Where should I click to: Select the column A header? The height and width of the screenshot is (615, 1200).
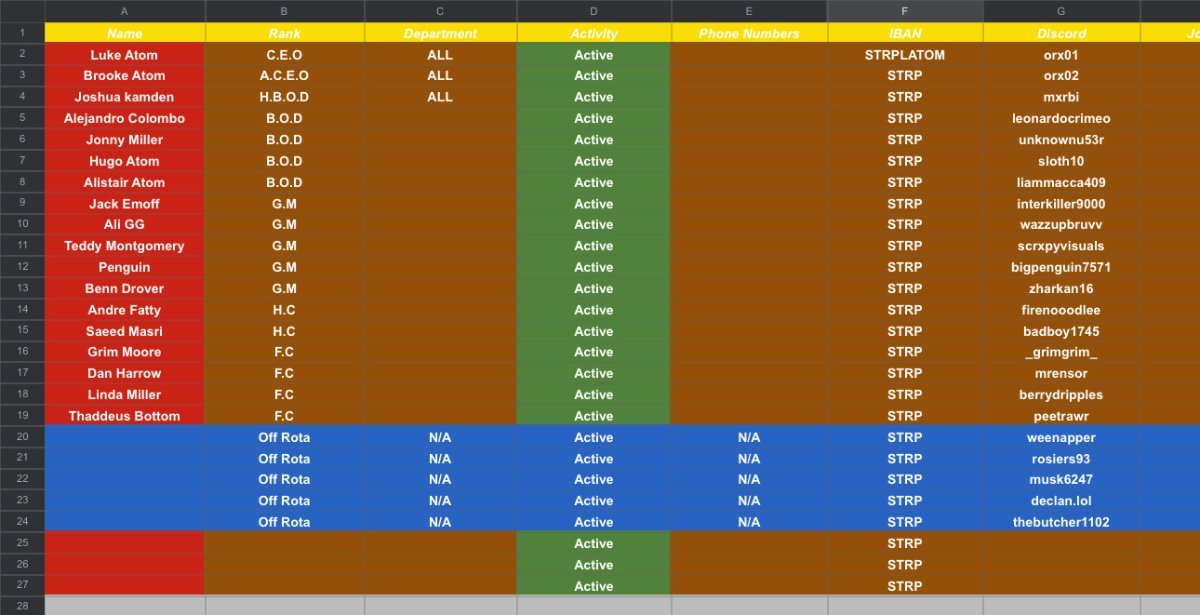[x=124, y=11]
